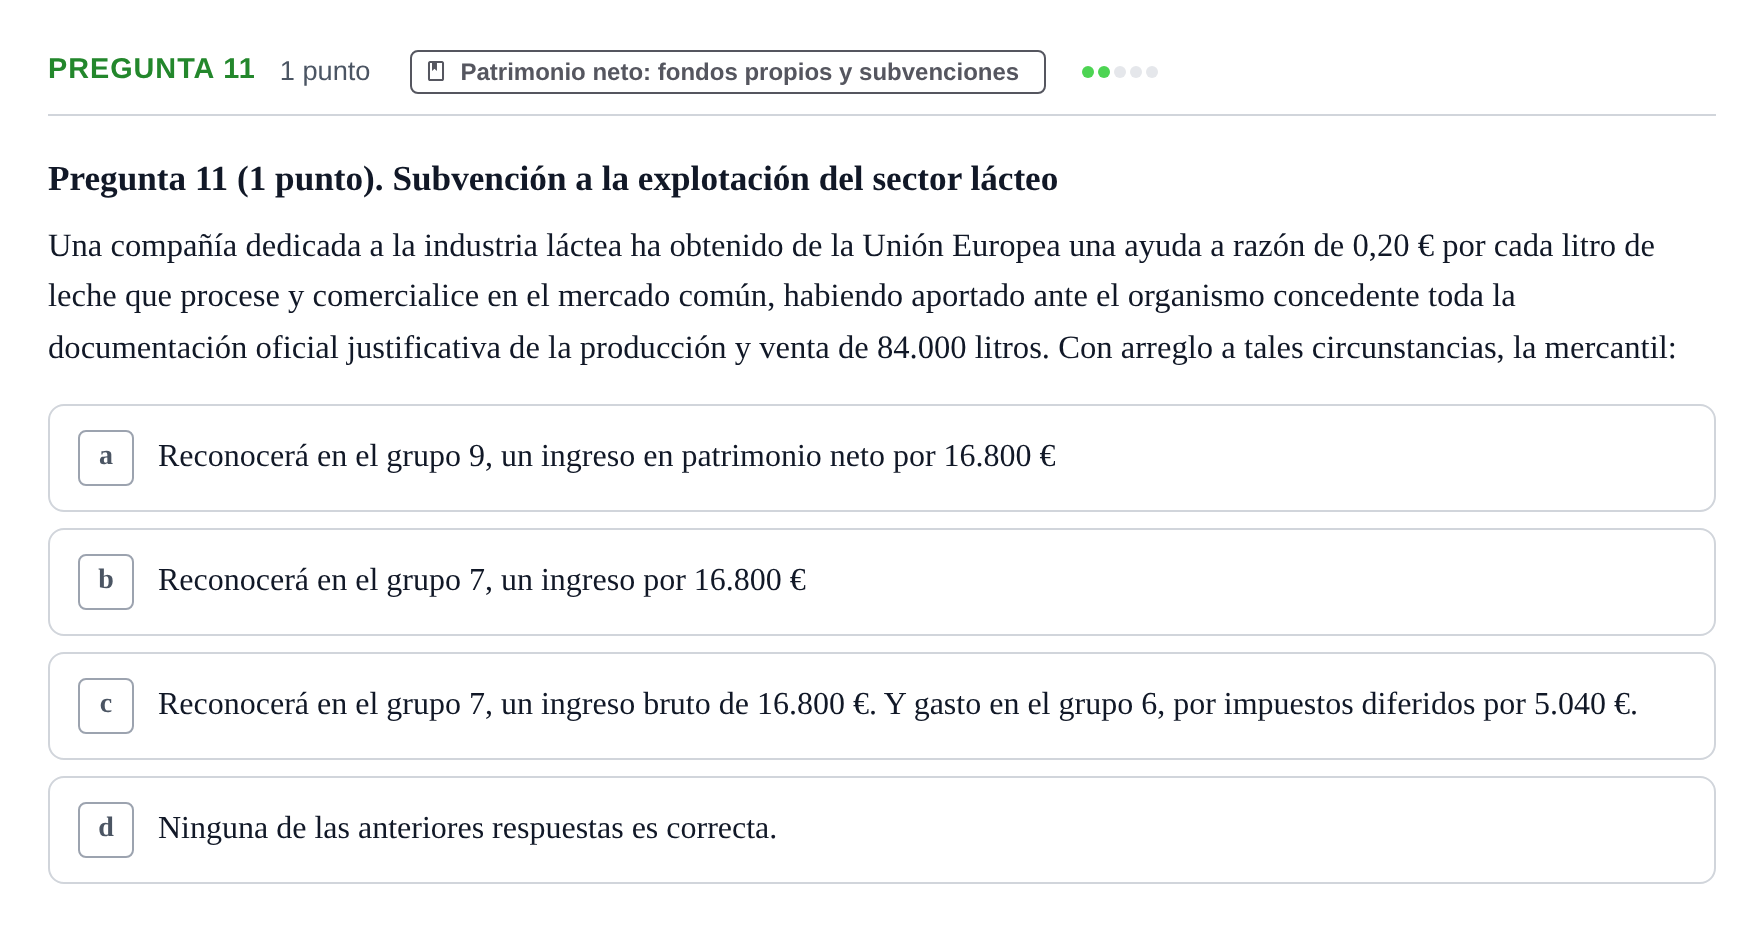Click the book icon in topic tag
The image size is (1764, 932).
(436, 72)
